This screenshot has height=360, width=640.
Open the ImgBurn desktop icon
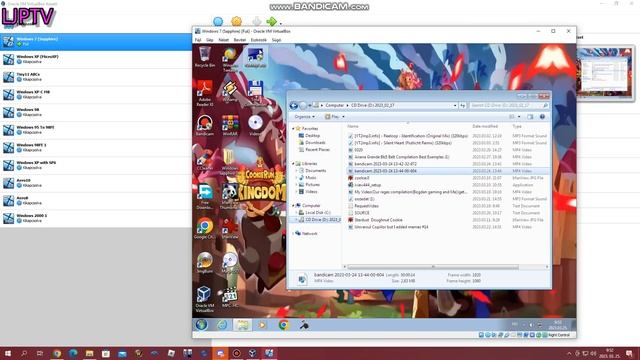point(204,263)
